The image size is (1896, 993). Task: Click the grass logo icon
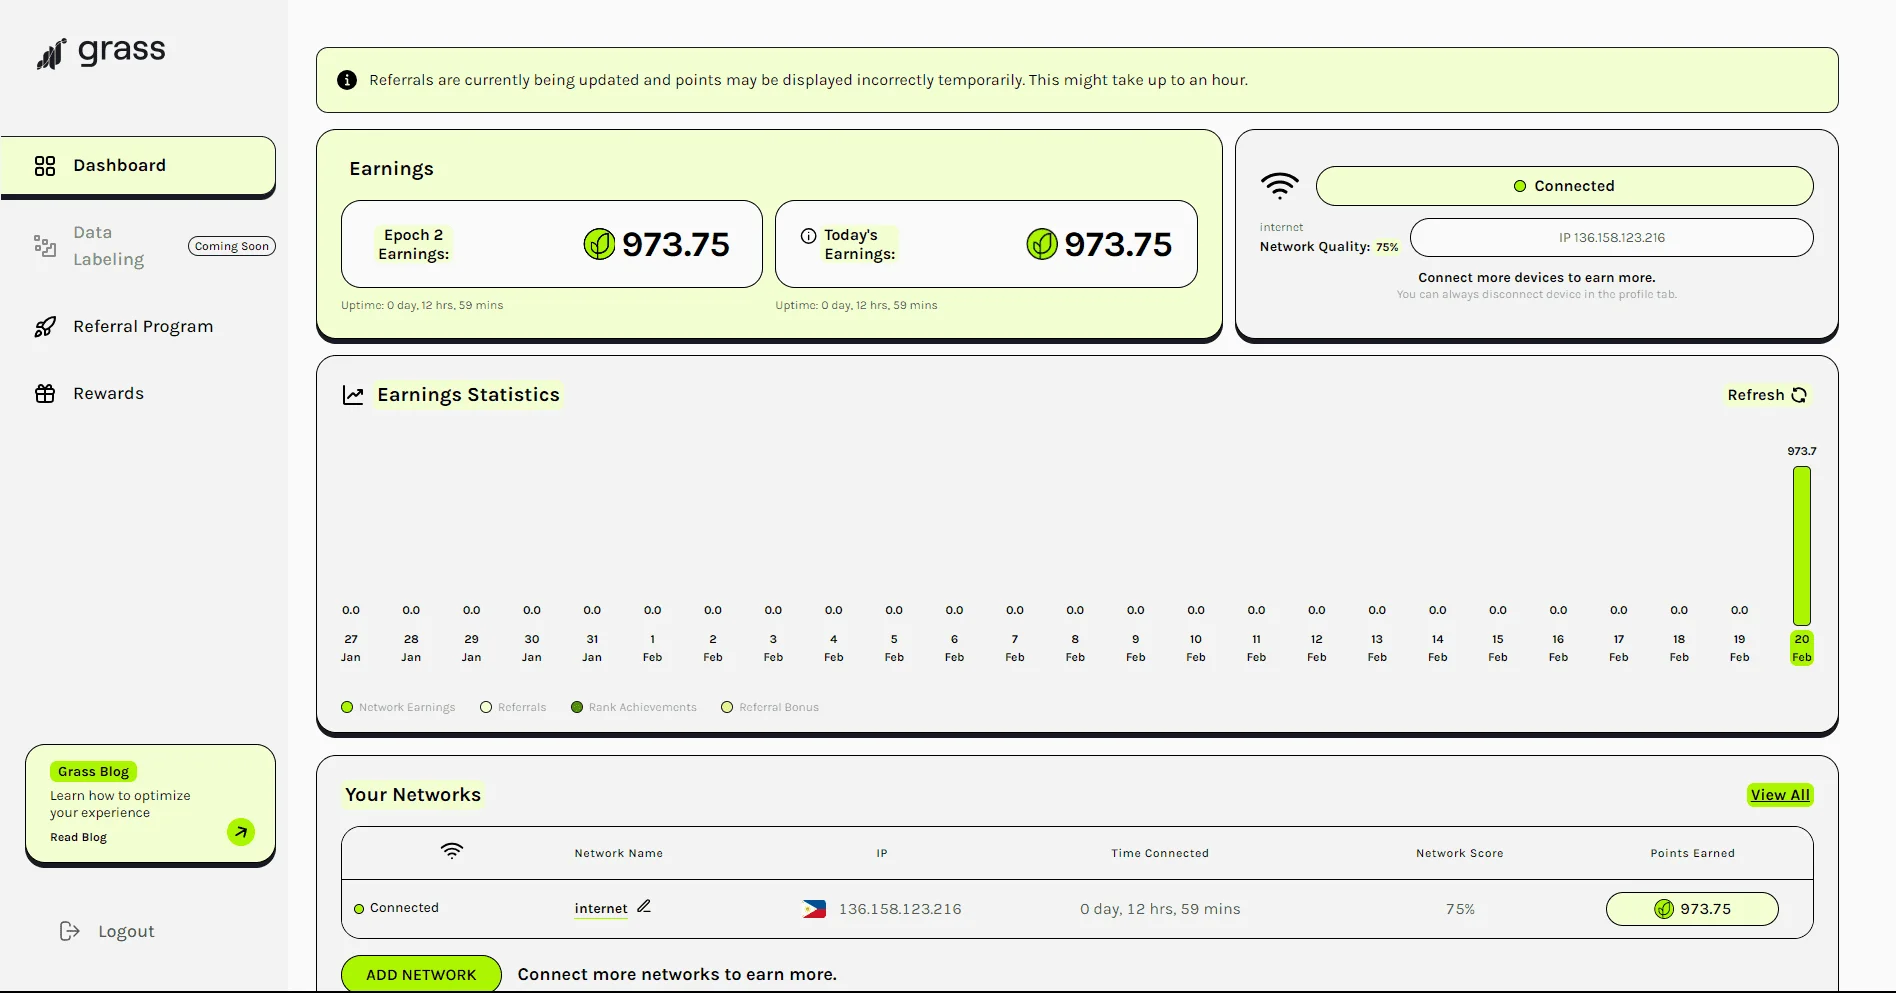coord(51,54)
